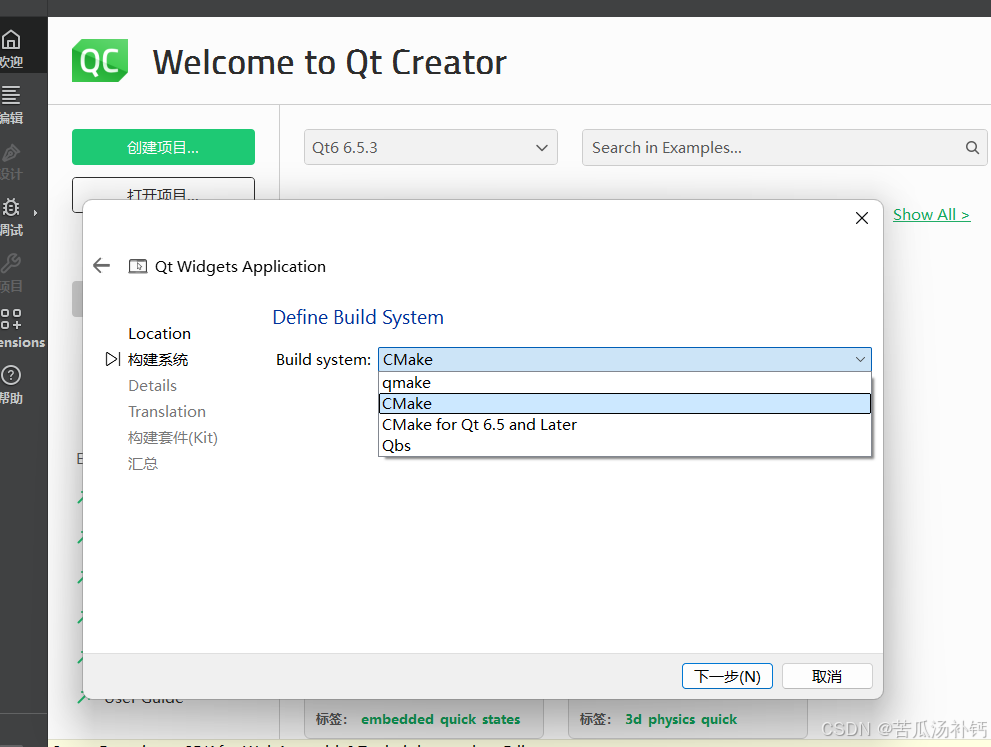Switch to Edit mode in sidebar
Screen dimensions: 991x747
(x=11, y=95)
